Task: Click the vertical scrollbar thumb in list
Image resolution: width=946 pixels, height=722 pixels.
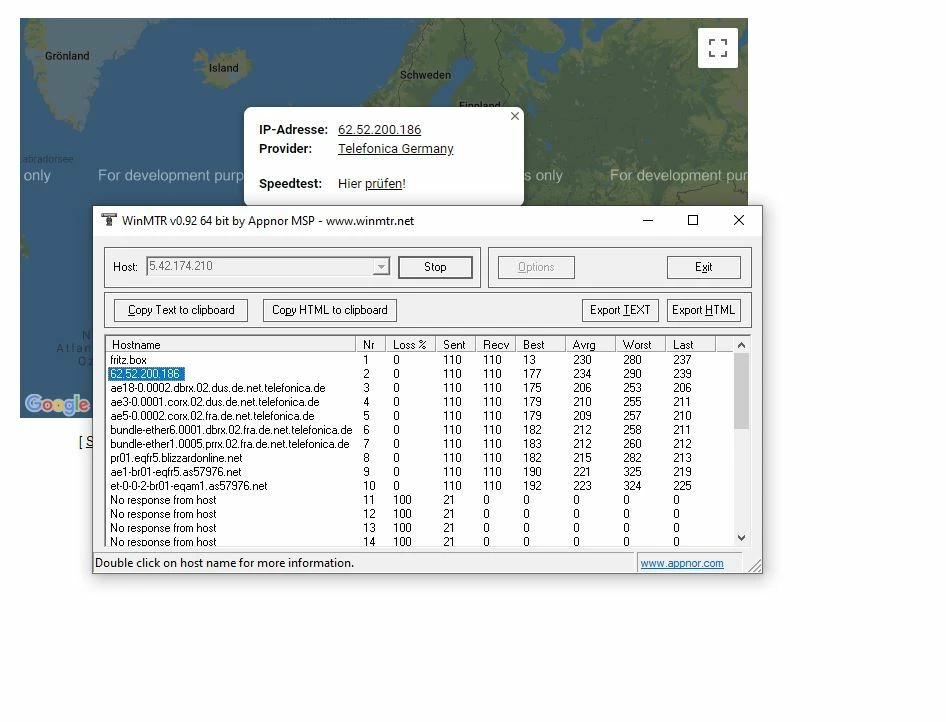Action: click(x=741, y=391)
